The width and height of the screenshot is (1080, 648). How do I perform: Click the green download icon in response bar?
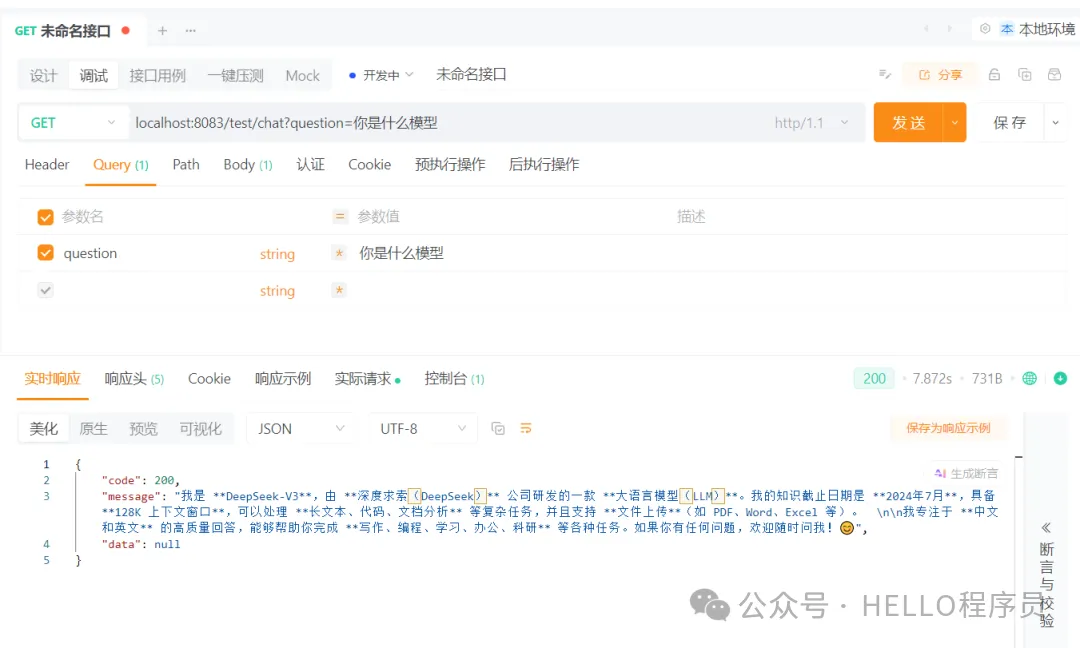pos(1062,378)
